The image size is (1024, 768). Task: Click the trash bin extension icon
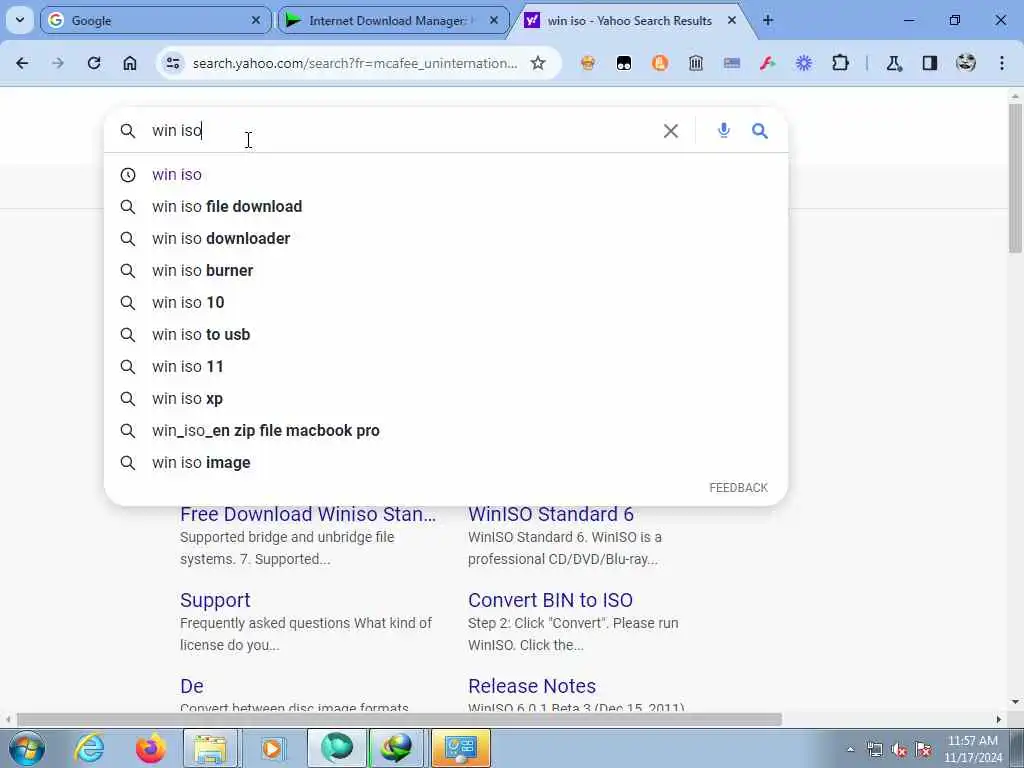point(696,63)
